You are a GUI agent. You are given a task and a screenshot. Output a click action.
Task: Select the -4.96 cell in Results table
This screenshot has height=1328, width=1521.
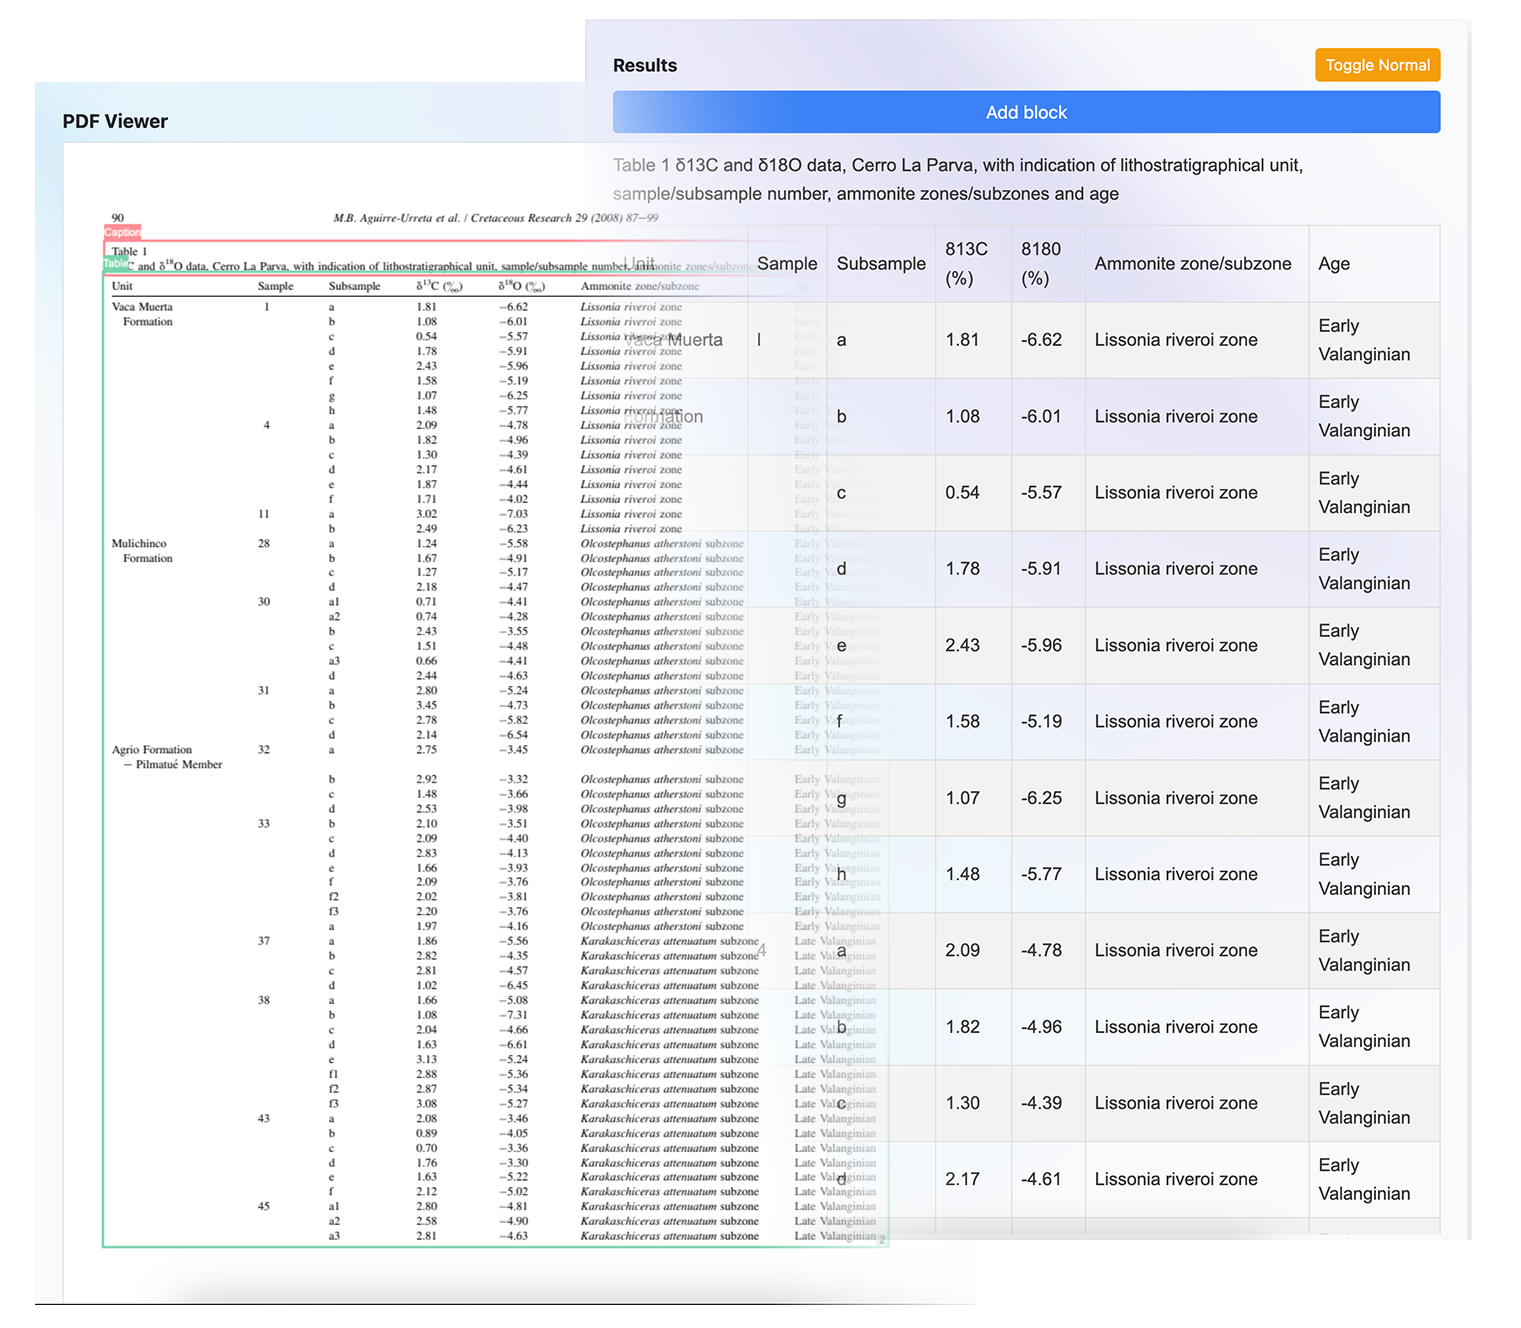[1048, 1027]
